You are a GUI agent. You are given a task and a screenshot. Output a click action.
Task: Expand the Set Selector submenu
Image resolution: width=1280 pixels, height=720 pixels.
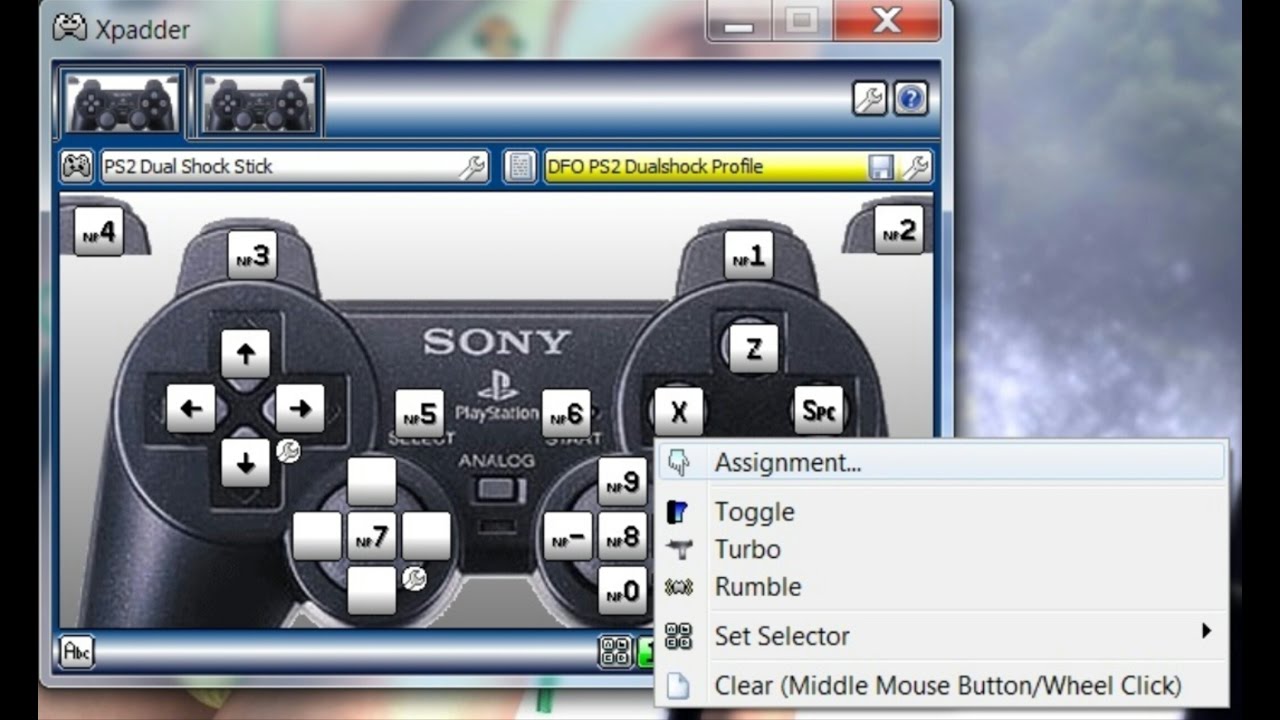pyautogui.click(x=941, y=636)
